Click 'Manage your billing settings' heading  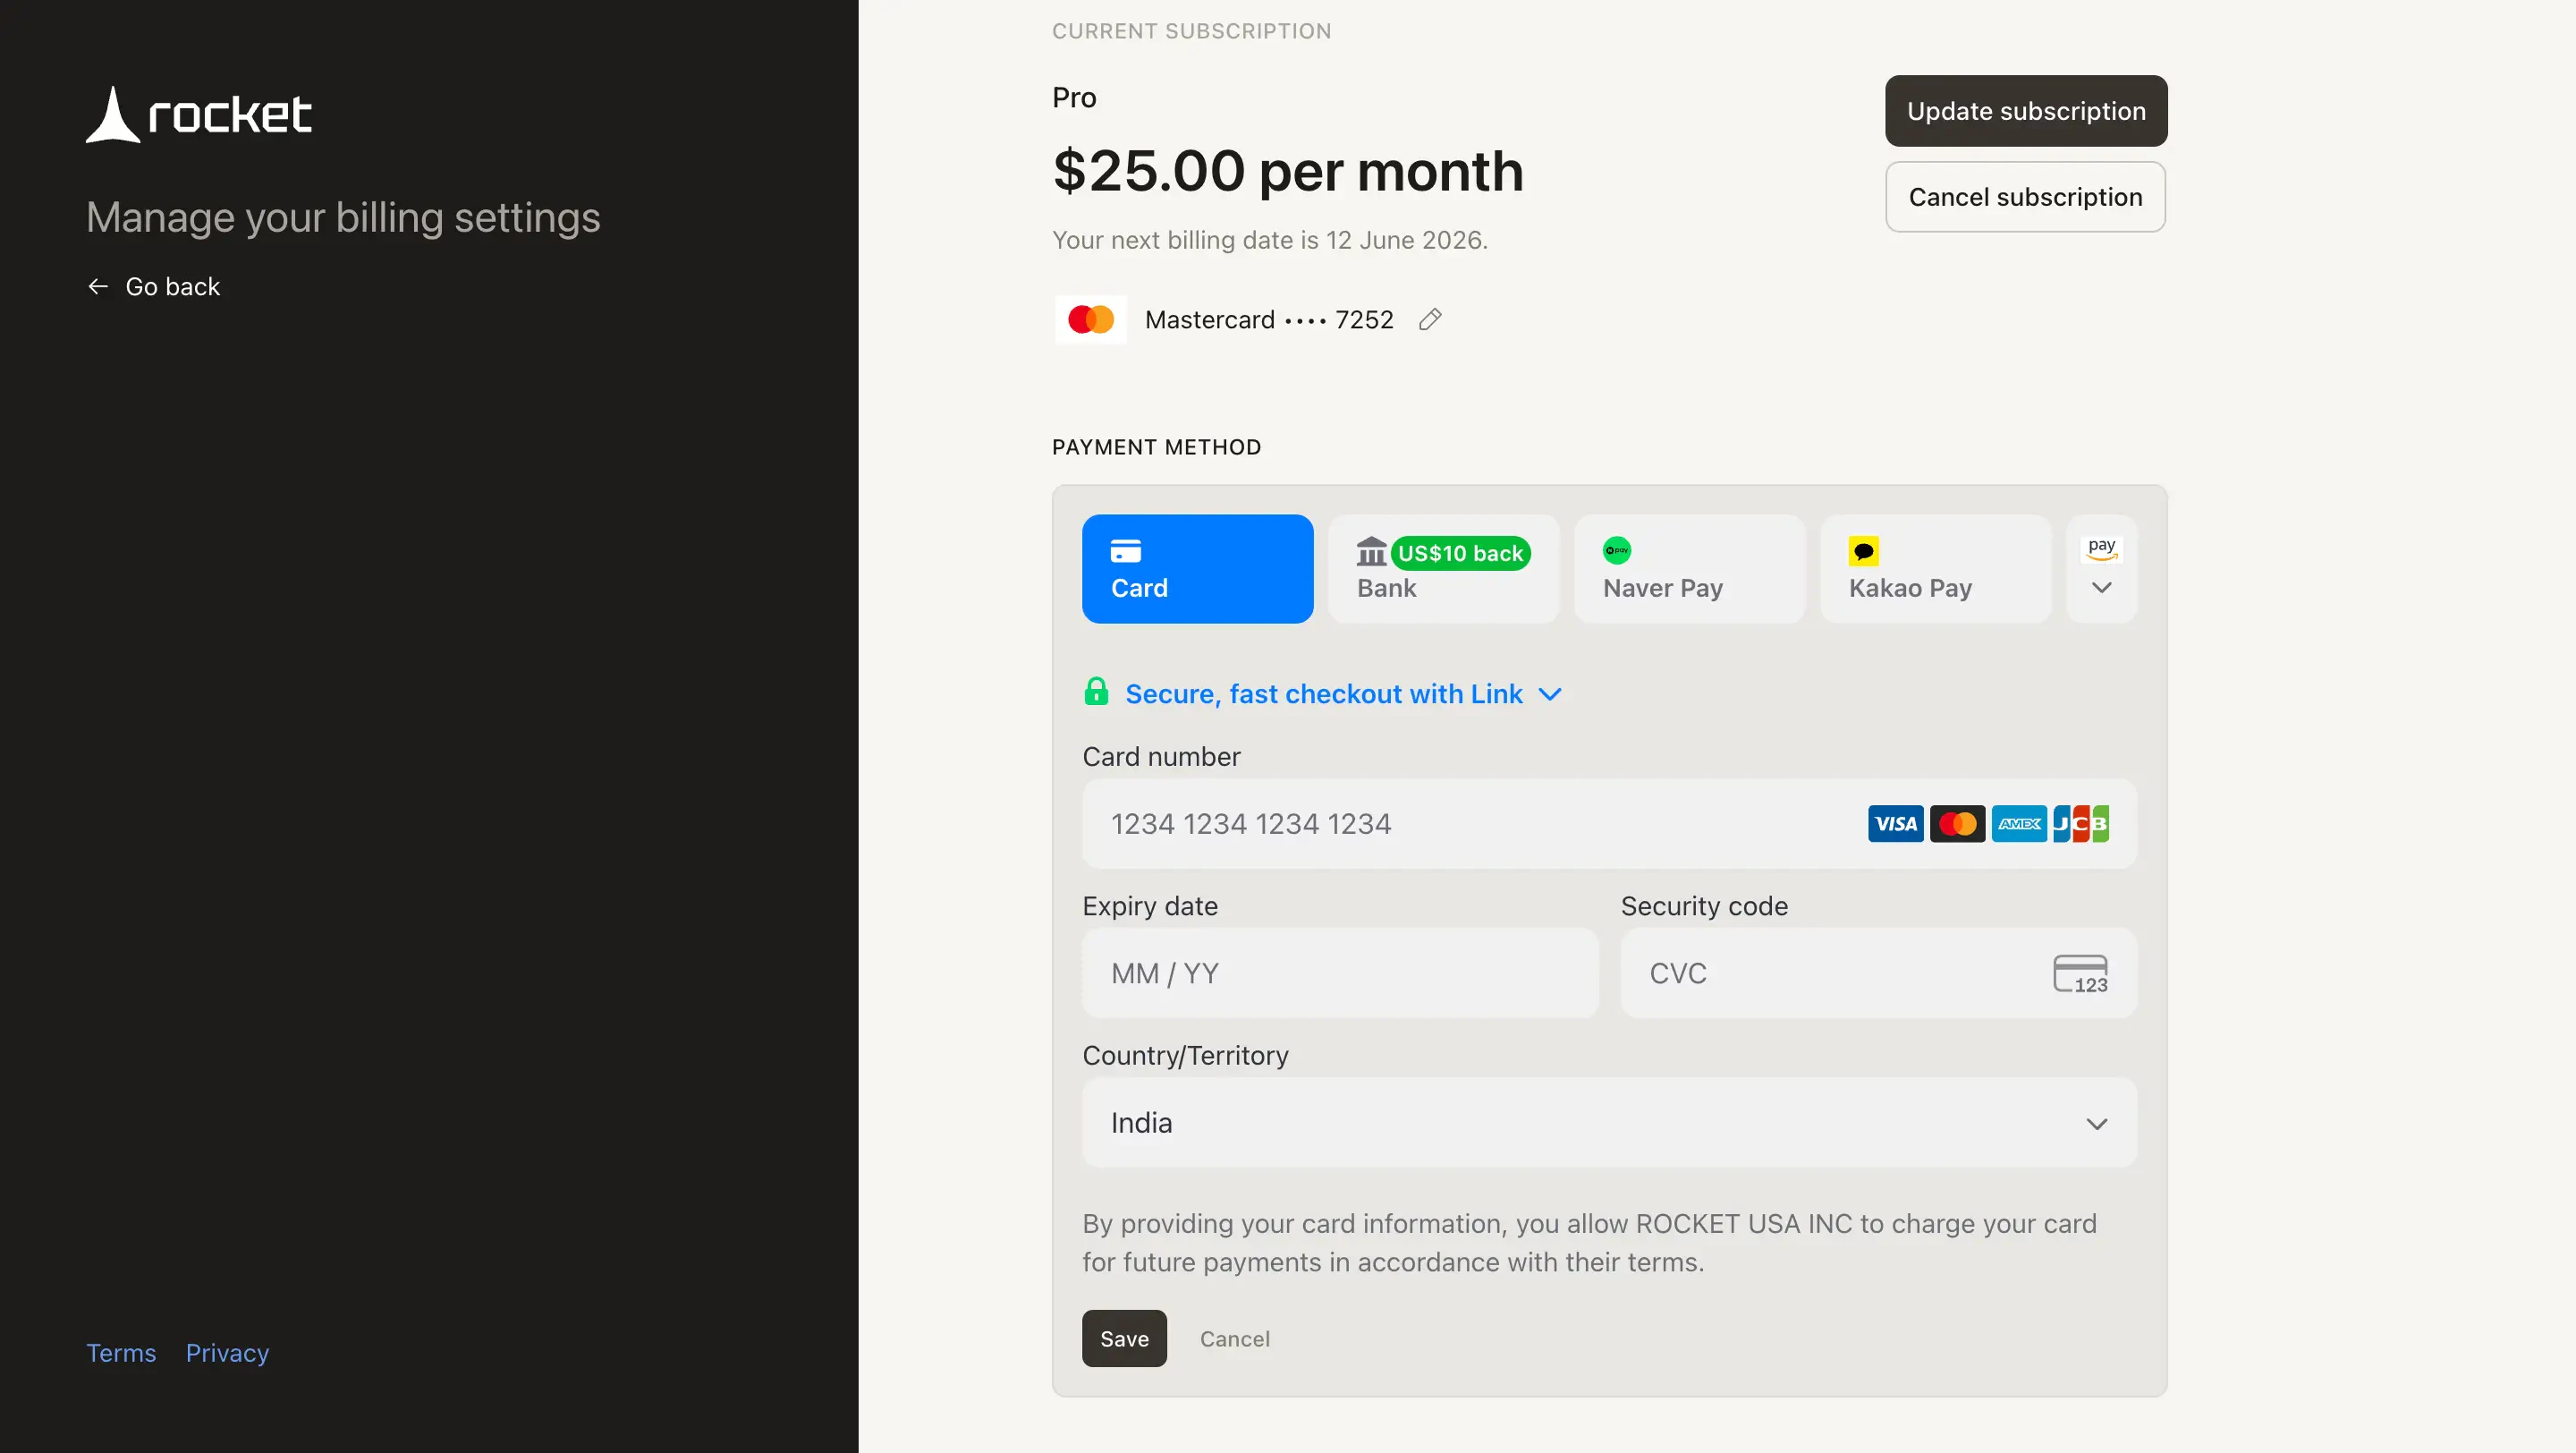tap(343, 218)
